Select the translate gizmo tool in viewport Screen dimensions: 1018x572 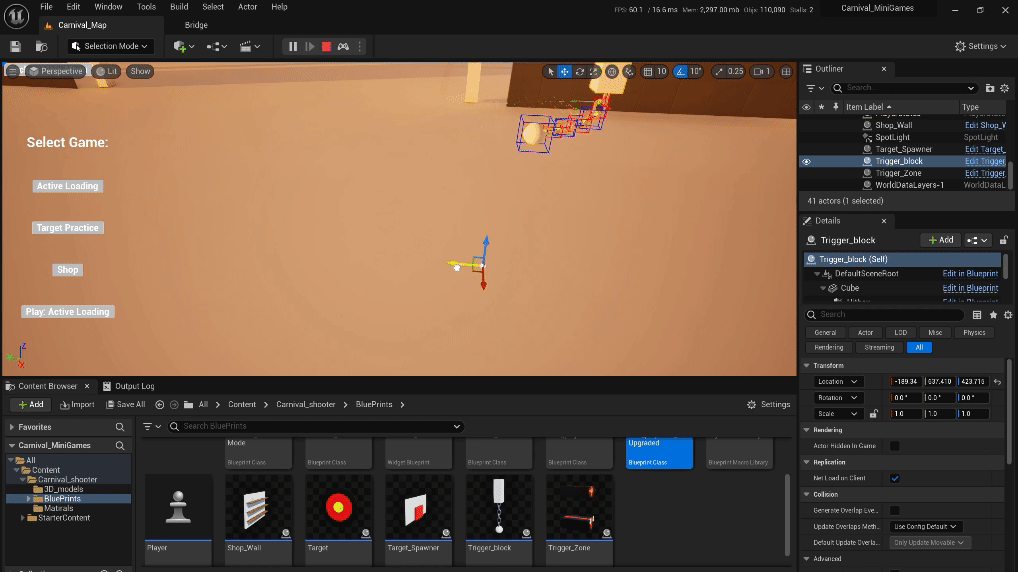tap(565, 71)
